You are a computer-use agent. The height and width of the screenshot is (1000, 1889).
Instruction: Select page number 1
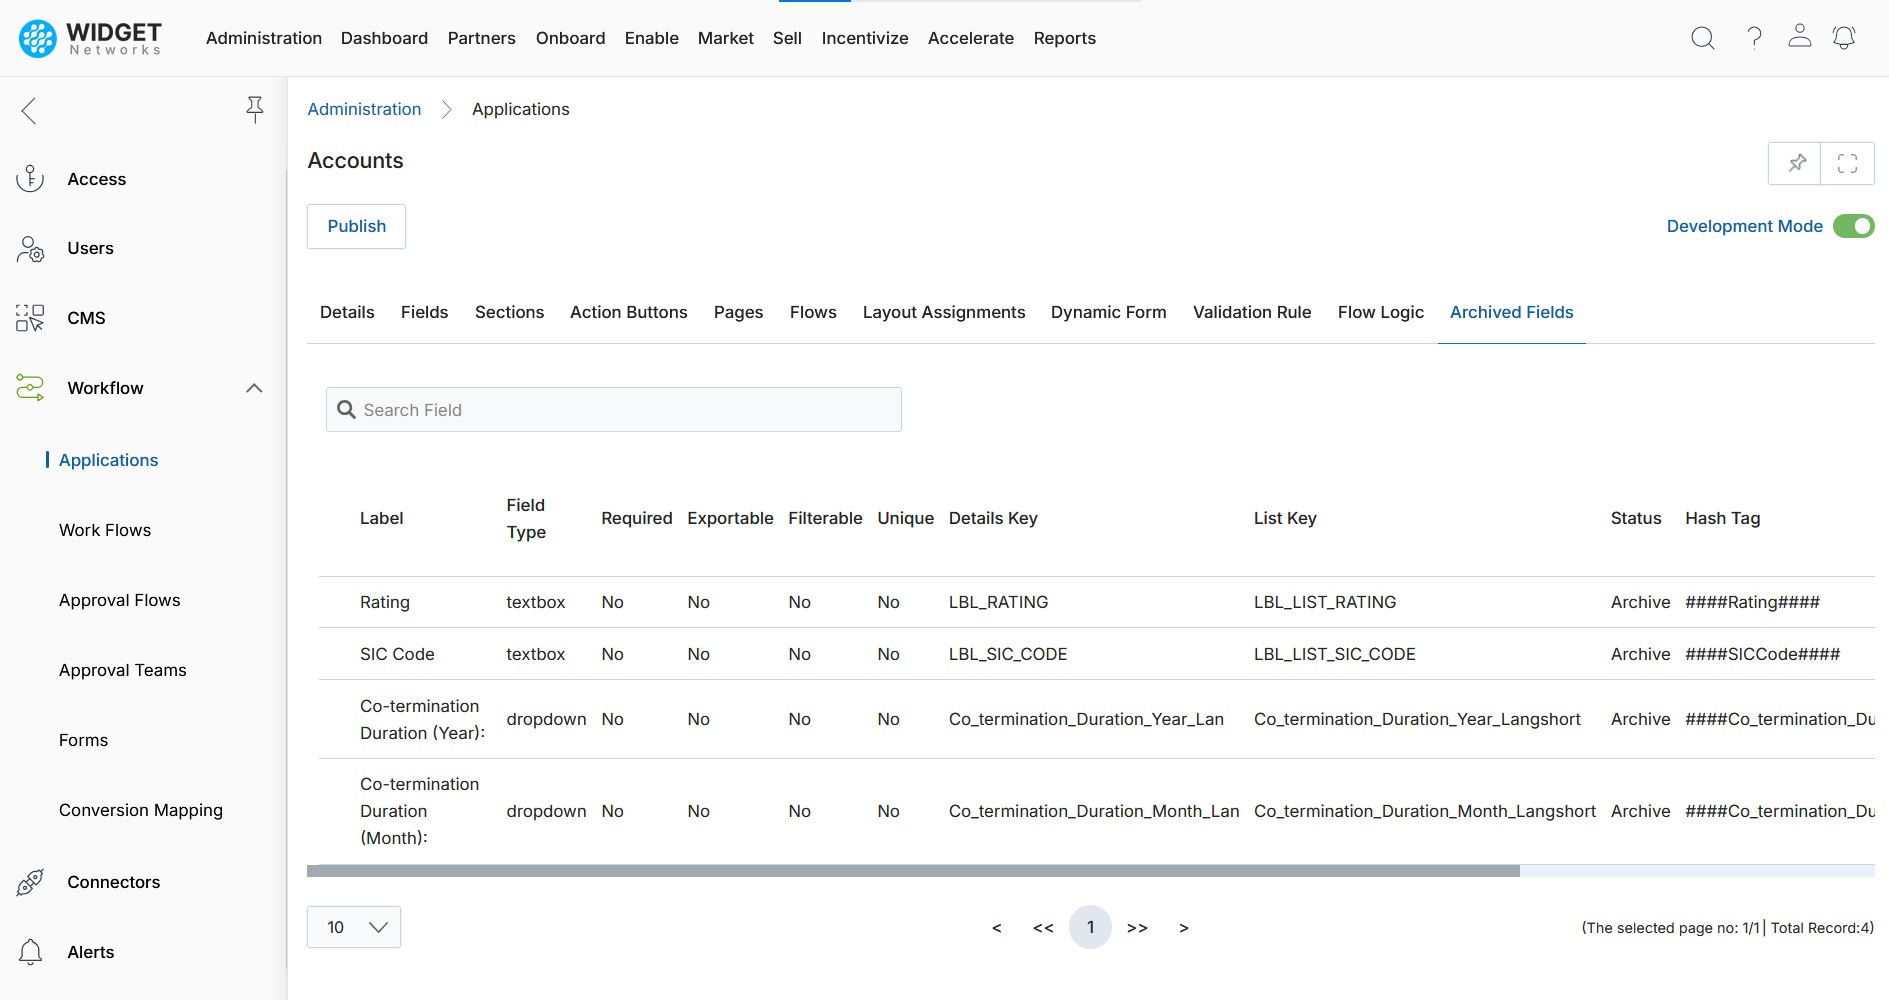coord(1090,927)
